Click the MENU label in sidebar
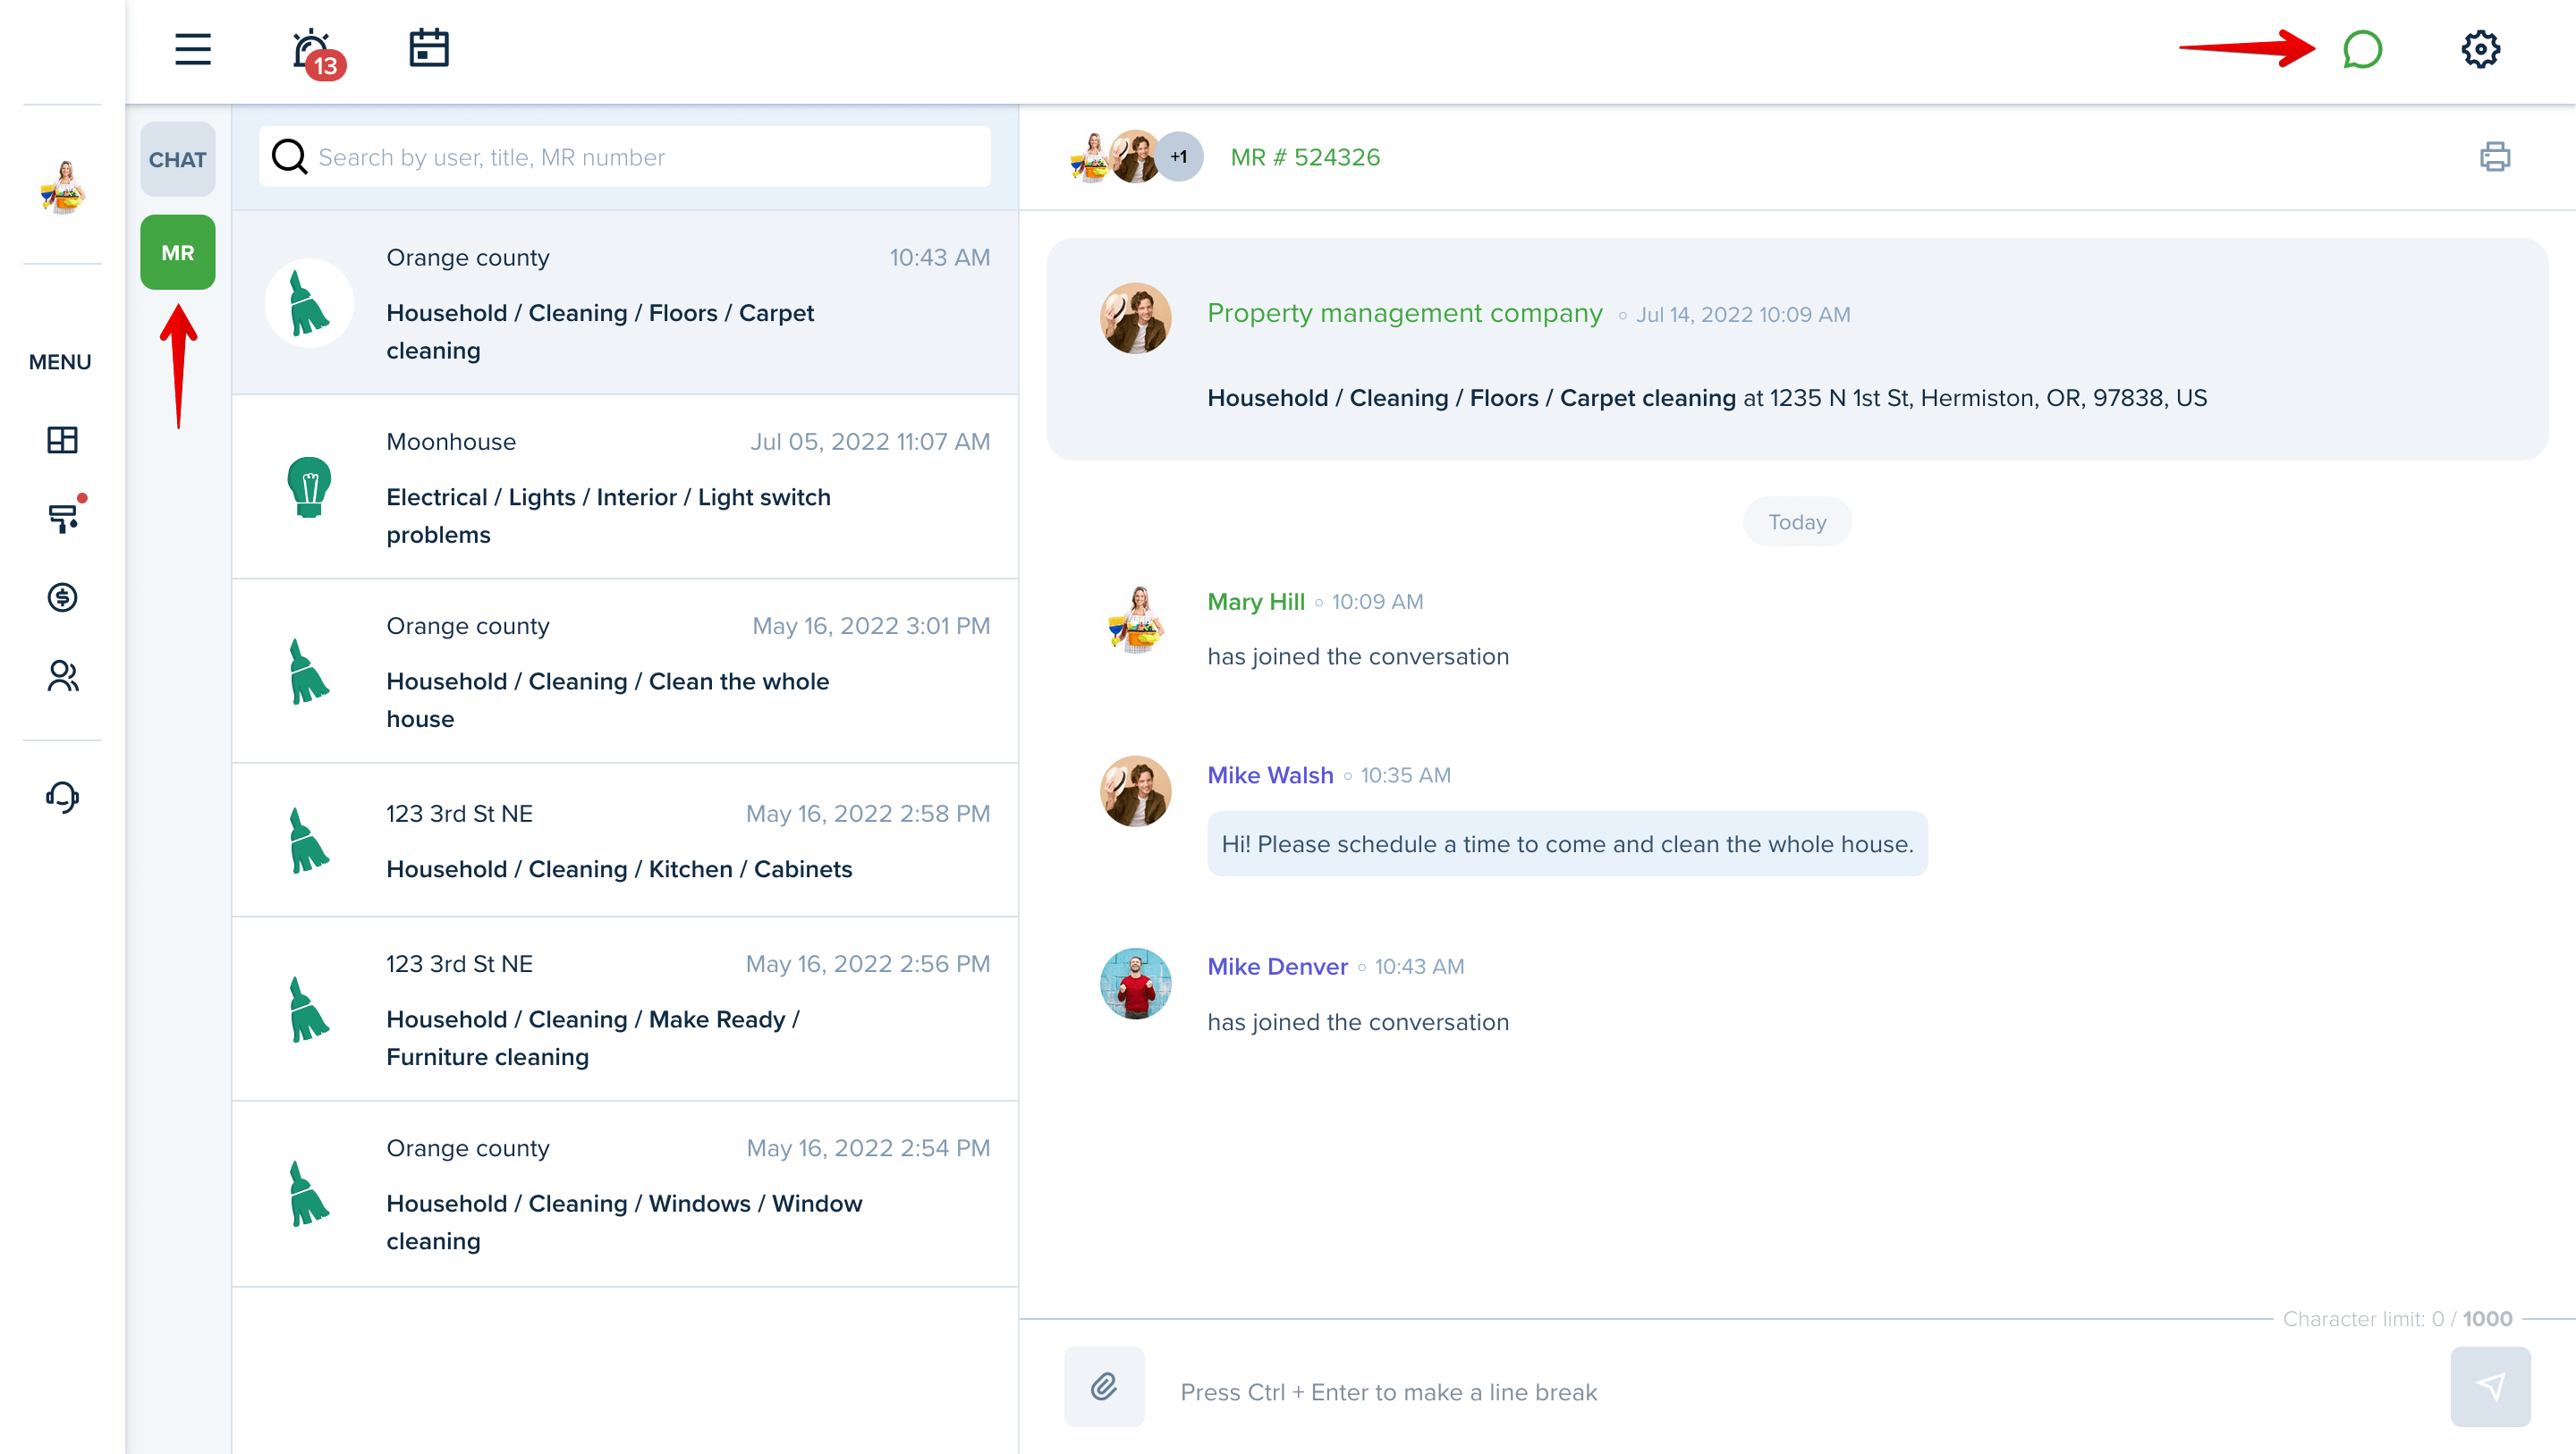This screenshot has width=2576, height=1454. click(60, 362)
